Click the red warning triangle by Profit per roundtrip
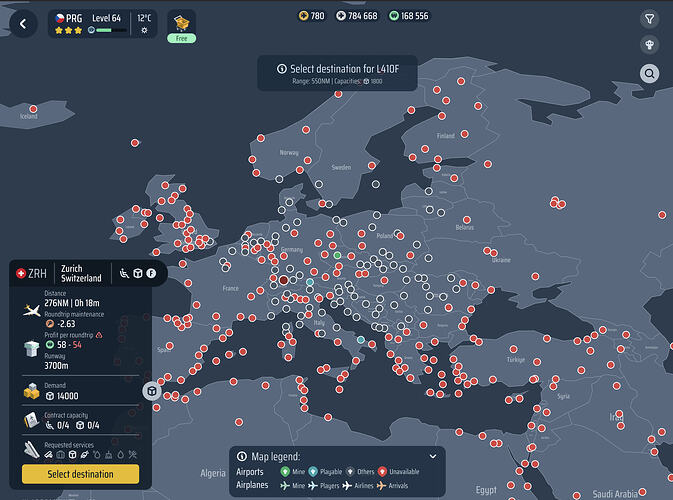Image resolution: width=673 pixels, height=500 pixels. point(99,335)
